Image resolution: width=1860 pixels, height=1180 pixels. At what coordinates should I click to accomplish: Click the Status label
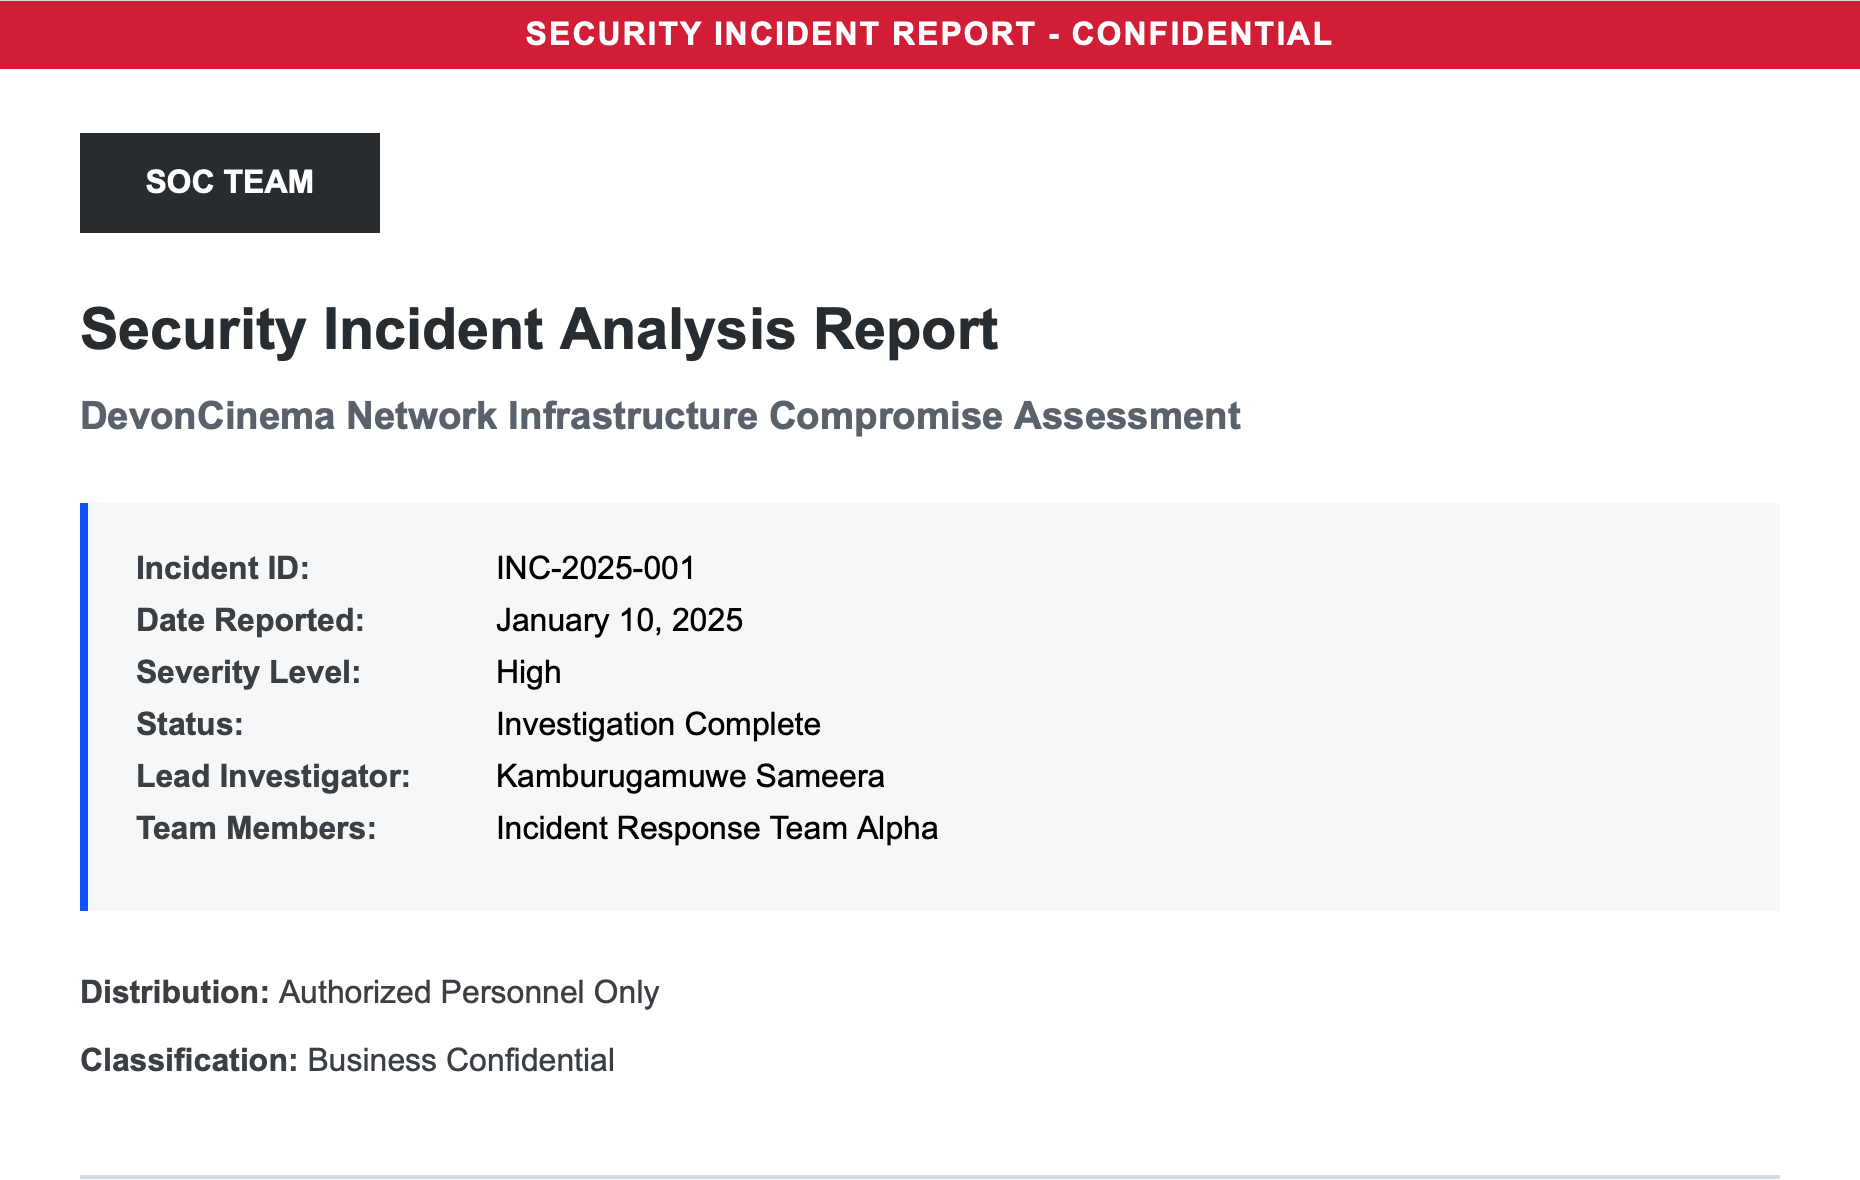190,724
